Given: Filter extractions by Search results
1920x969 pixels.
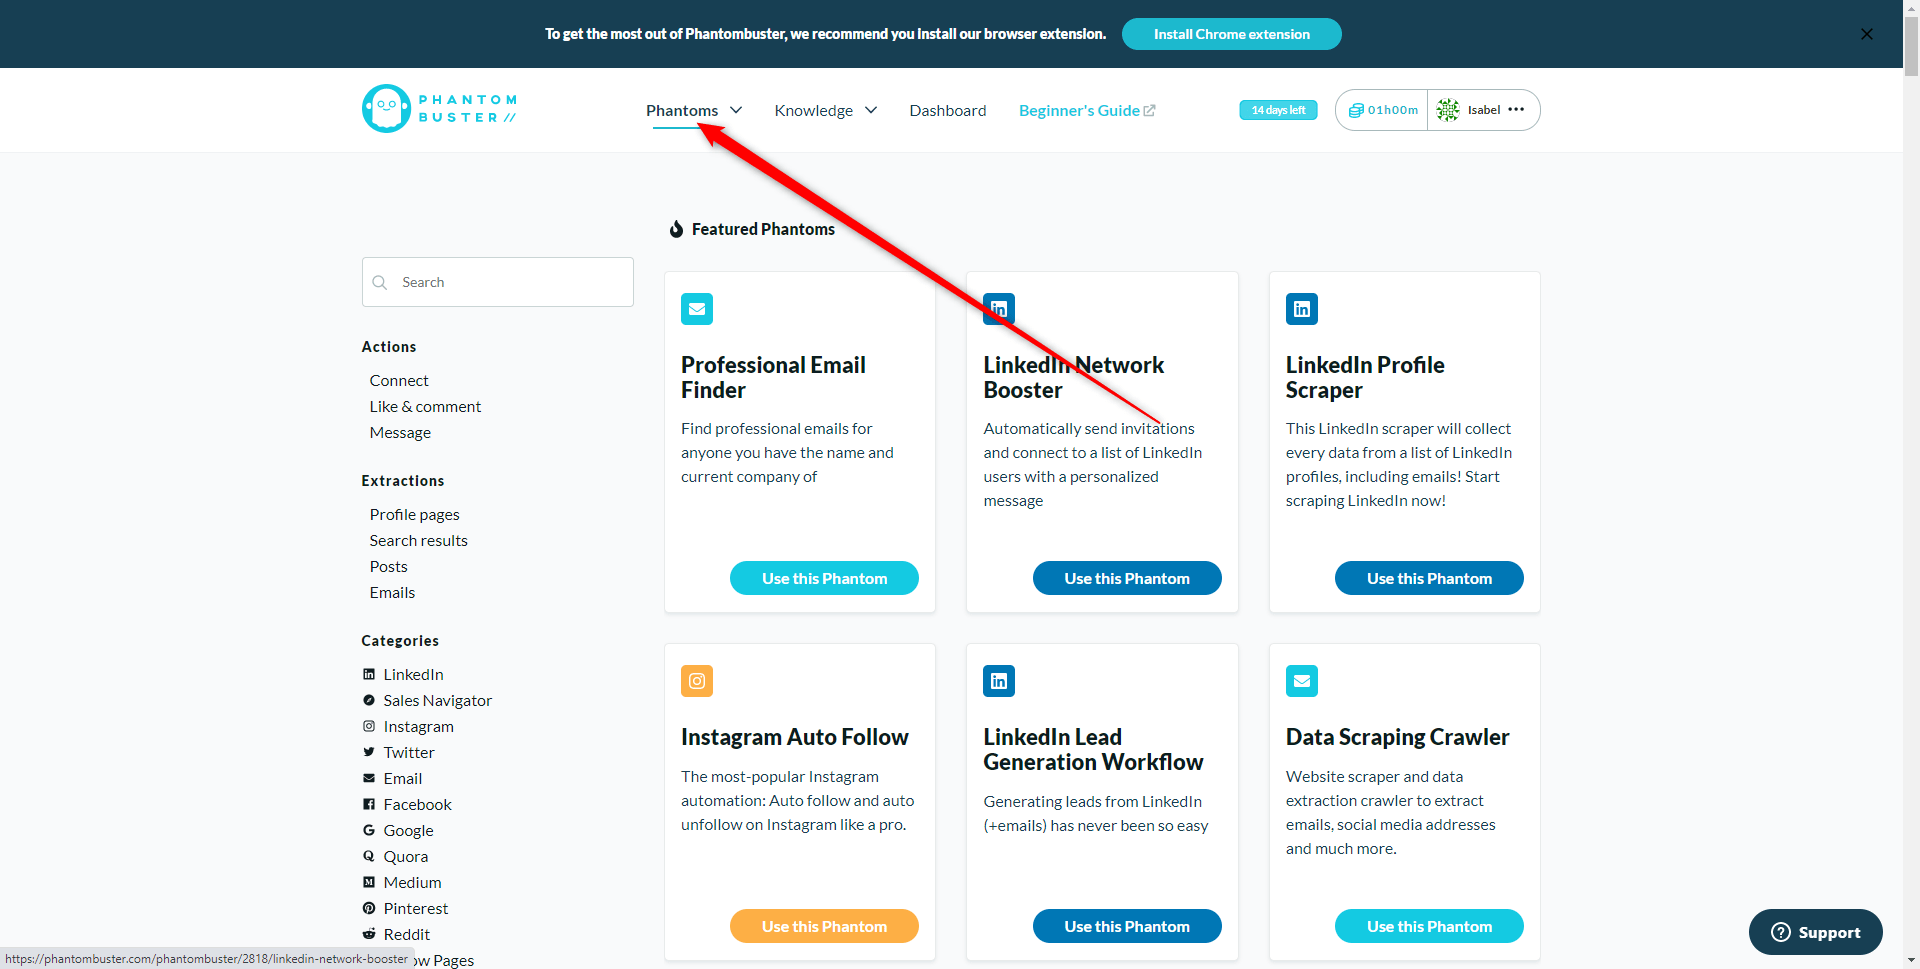Looking at the screenshot, I should pos(418,540).
